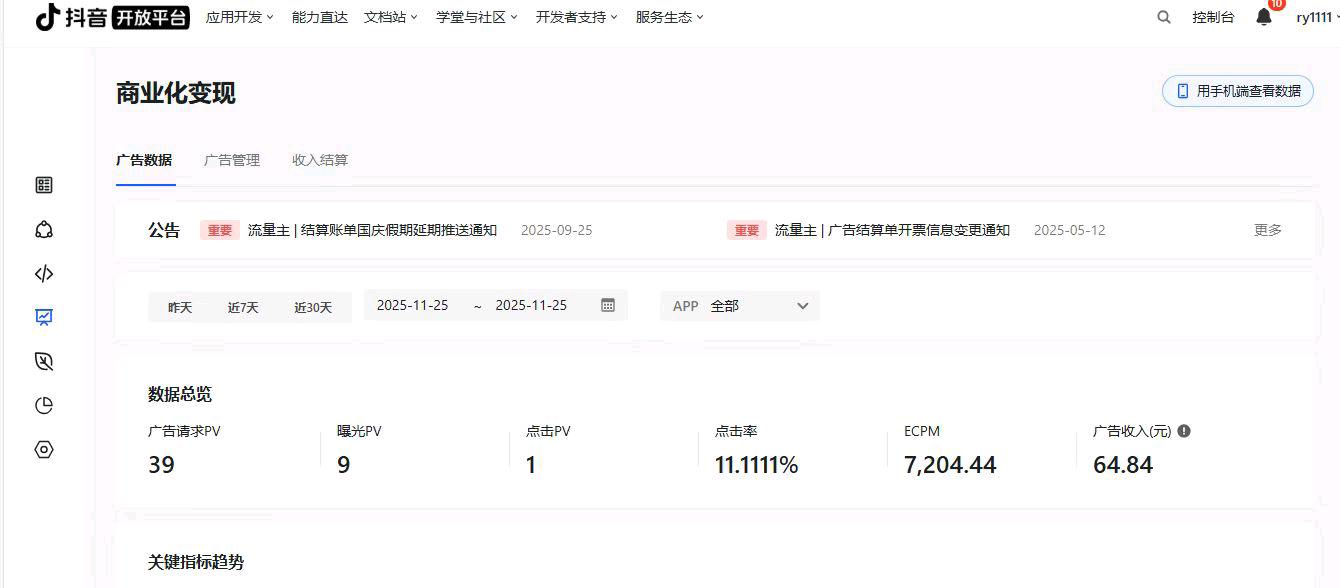This screenshot has height=588, width=1340.
Task: Click the 用手机端查看数据 button
Action: 1237,90
